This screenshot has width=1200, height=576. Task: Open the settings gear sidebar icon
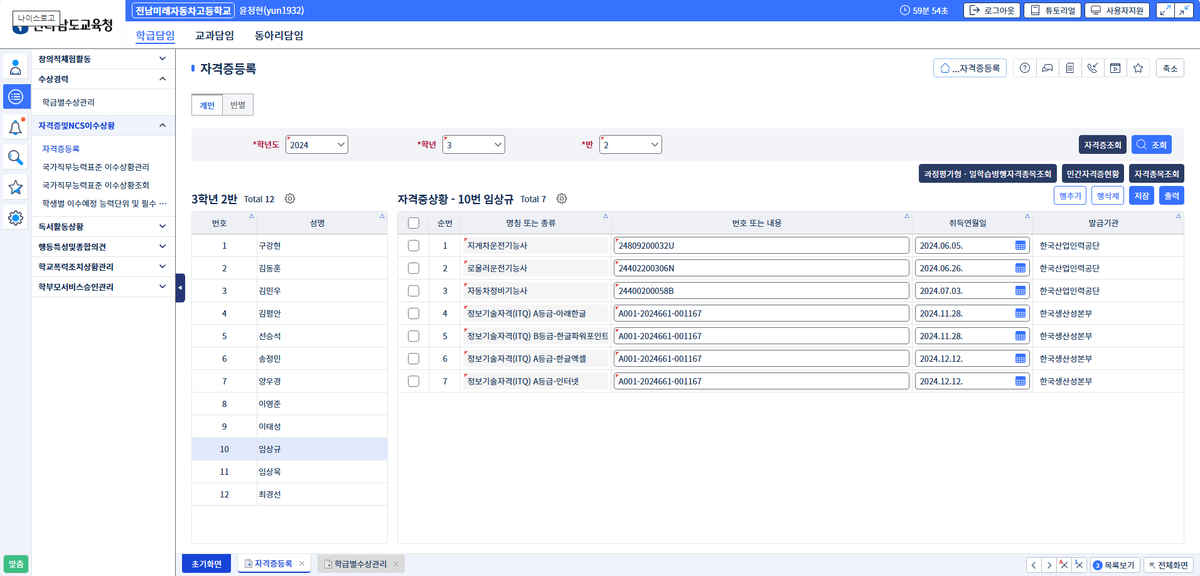click(x=16, y=217)
